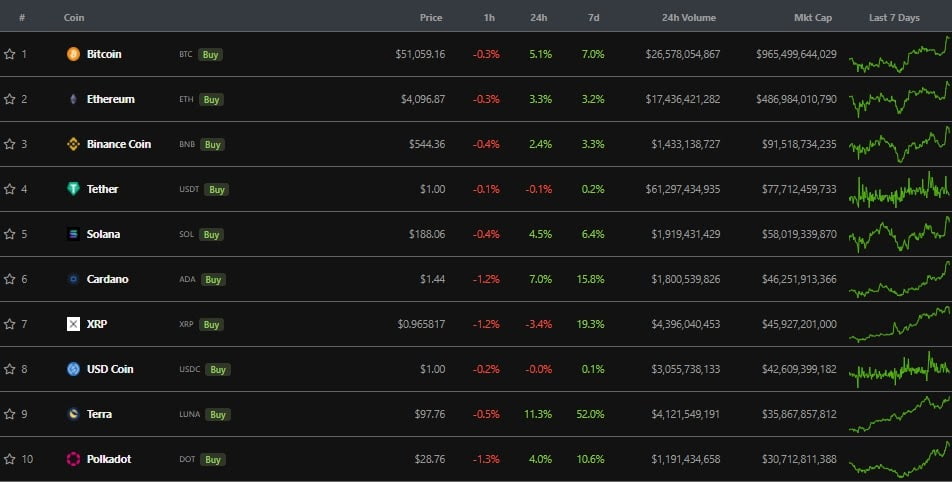Click the Bitcoin coin logo icon
Screen dimensions: 952x482
point(73,54)
